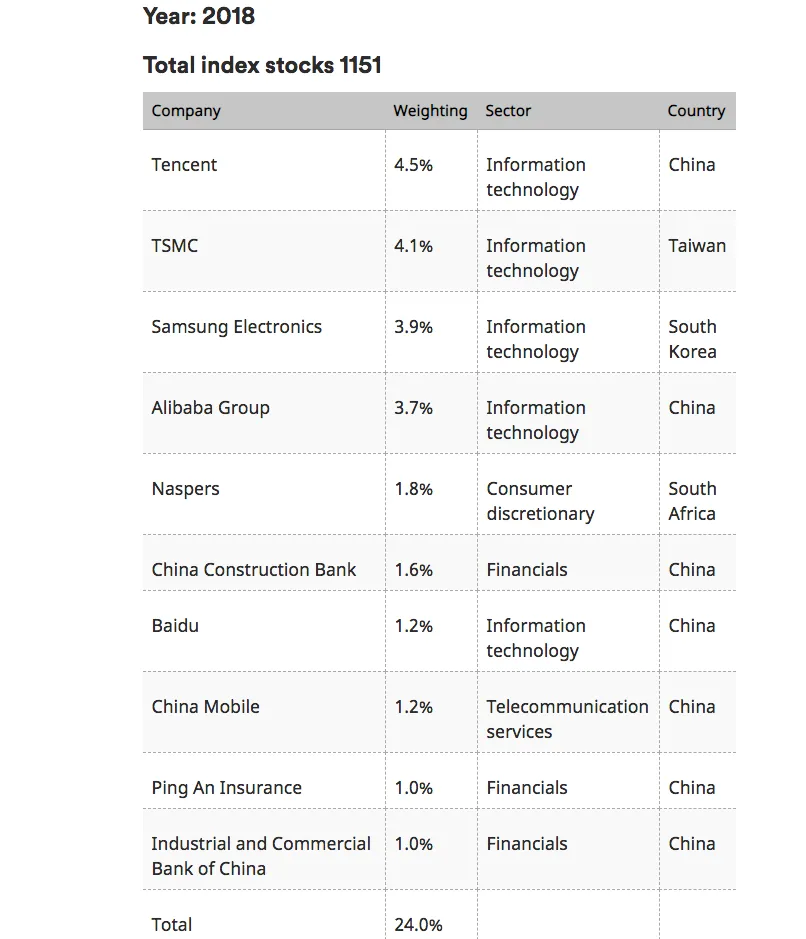This screenshot has height=939, width=806.
Task: Click the Total index stocks 1151 heading
Action: 262,66
